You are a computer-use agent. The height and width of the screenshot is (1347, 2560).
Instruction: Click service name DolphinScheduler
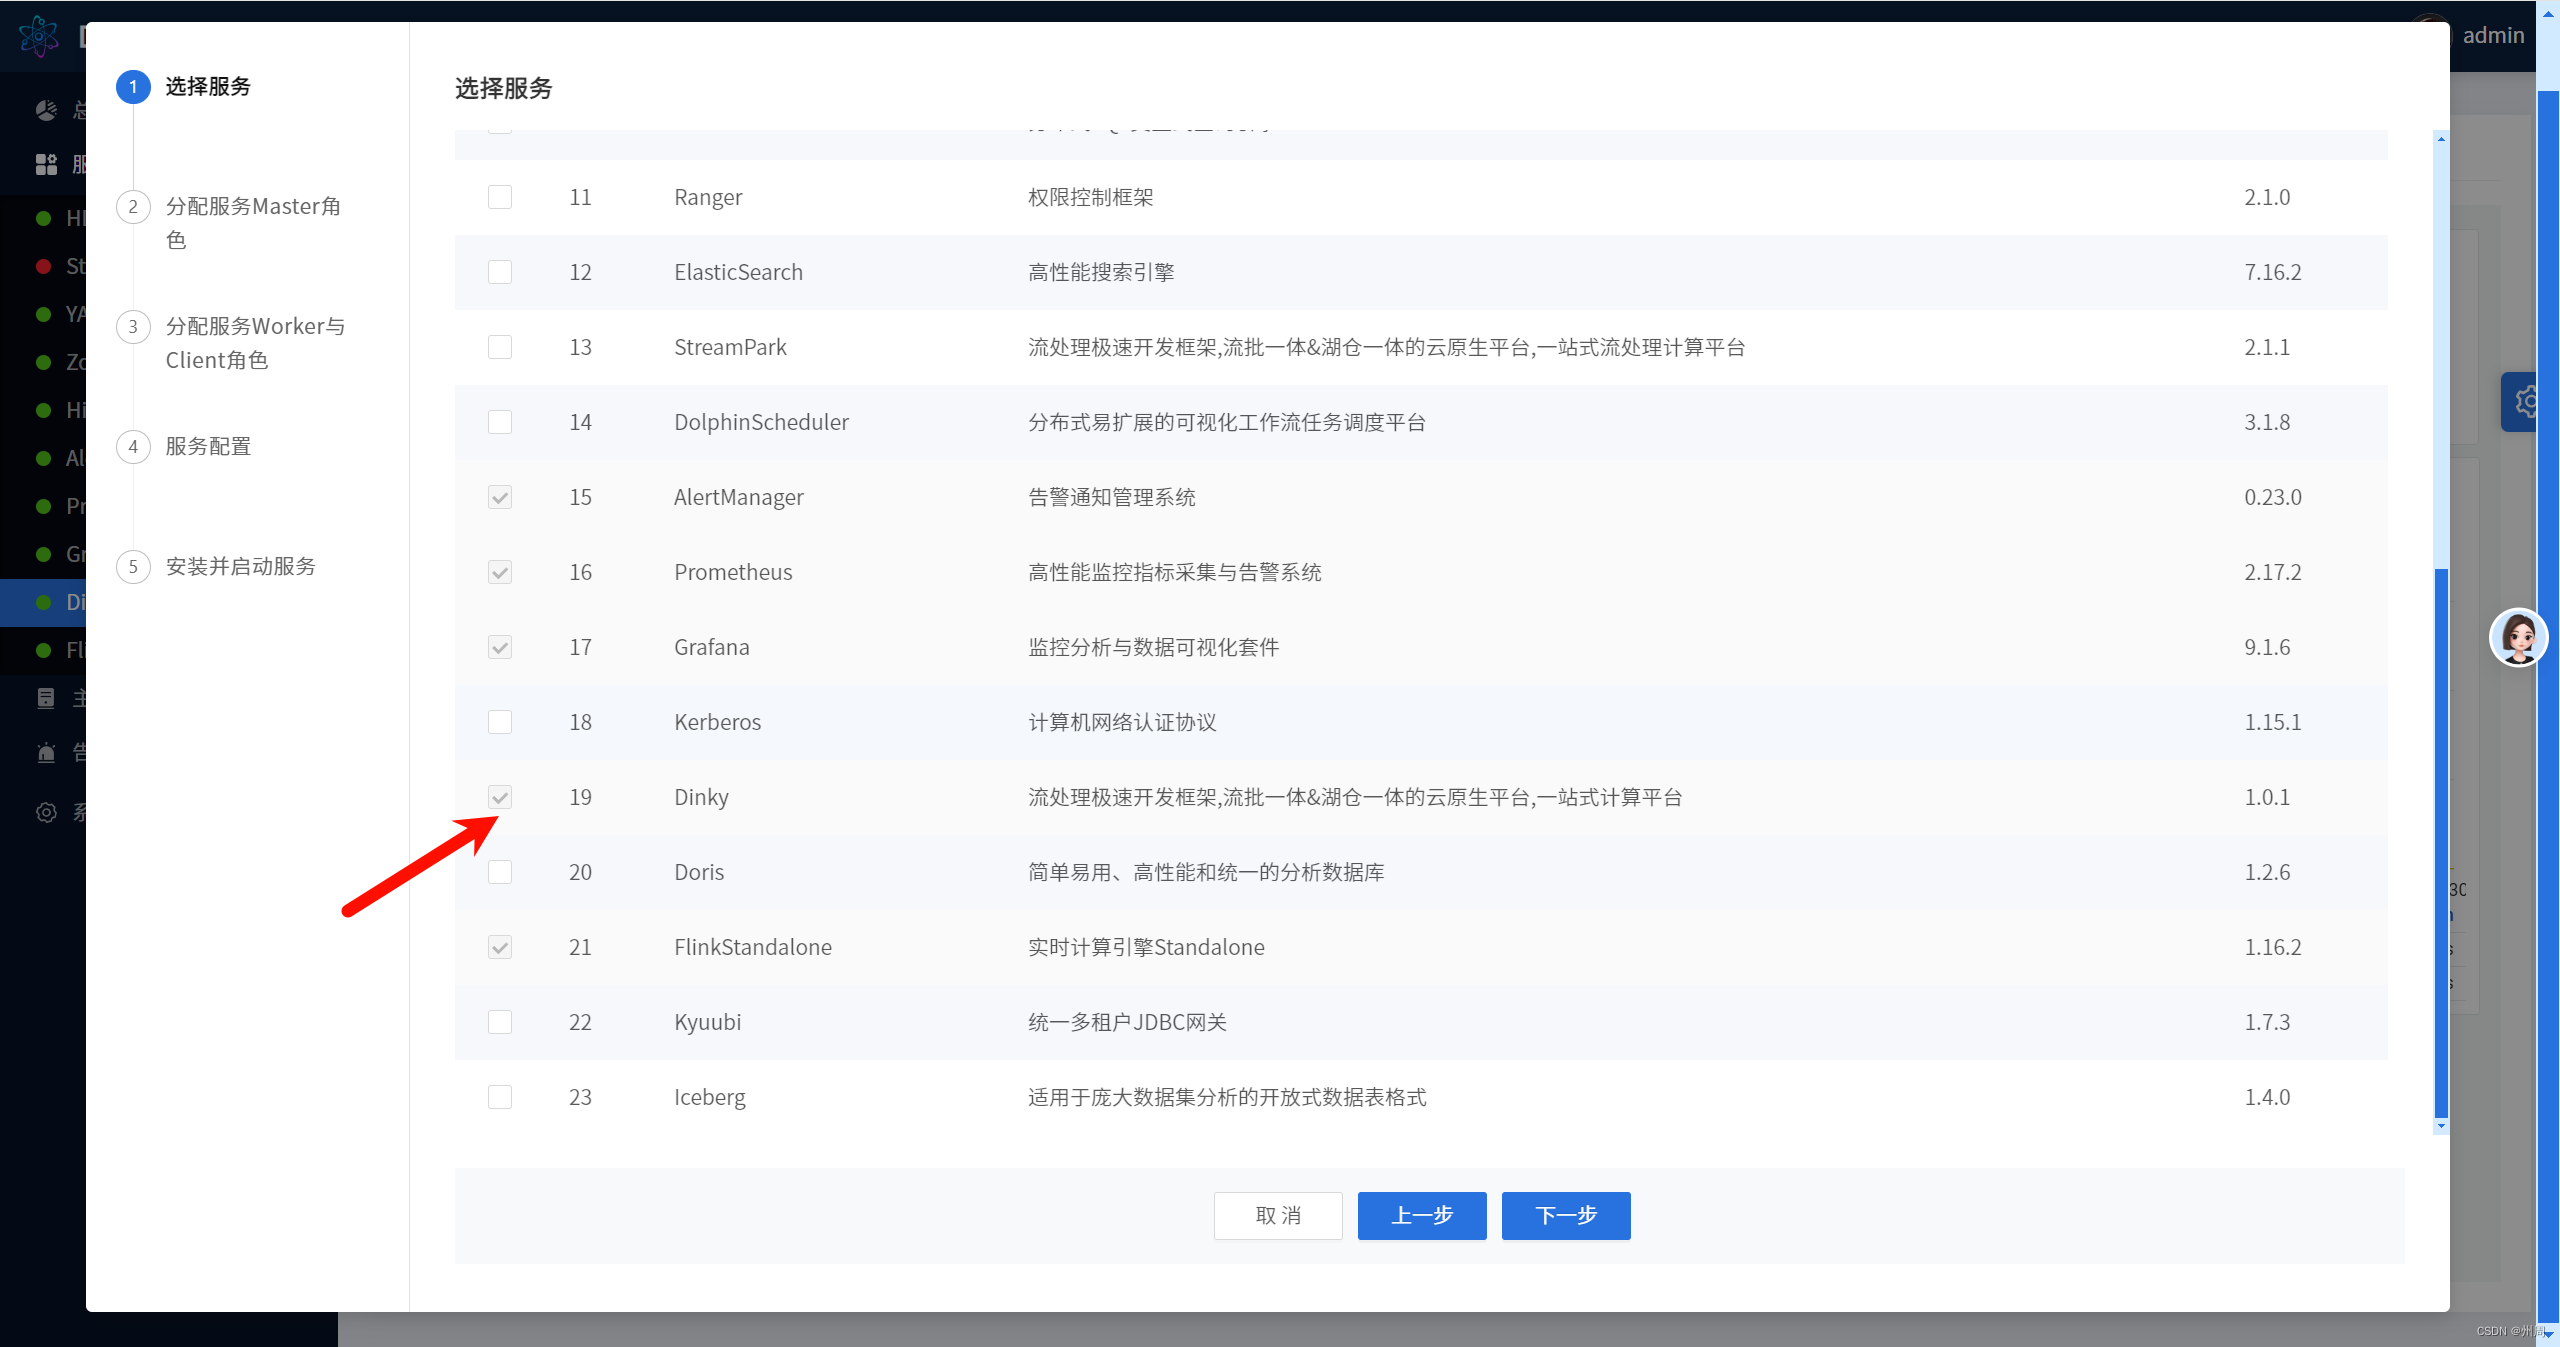(761, 422)
